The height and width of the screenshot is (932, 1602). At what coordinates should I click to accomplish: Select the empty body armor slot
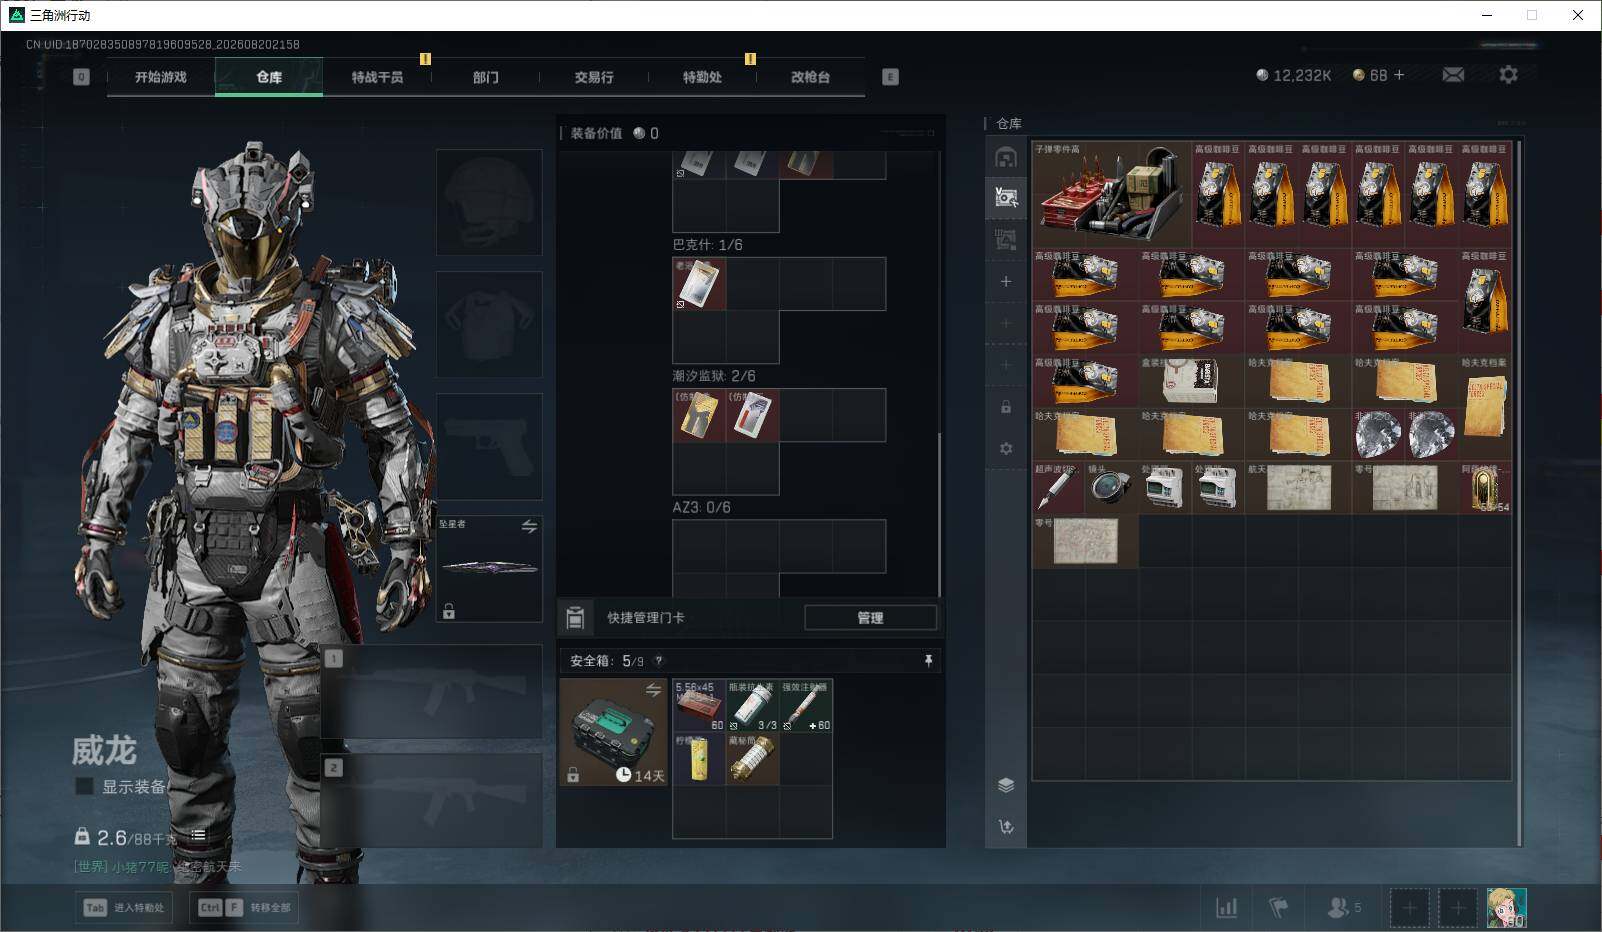click(x=489, y=324)
